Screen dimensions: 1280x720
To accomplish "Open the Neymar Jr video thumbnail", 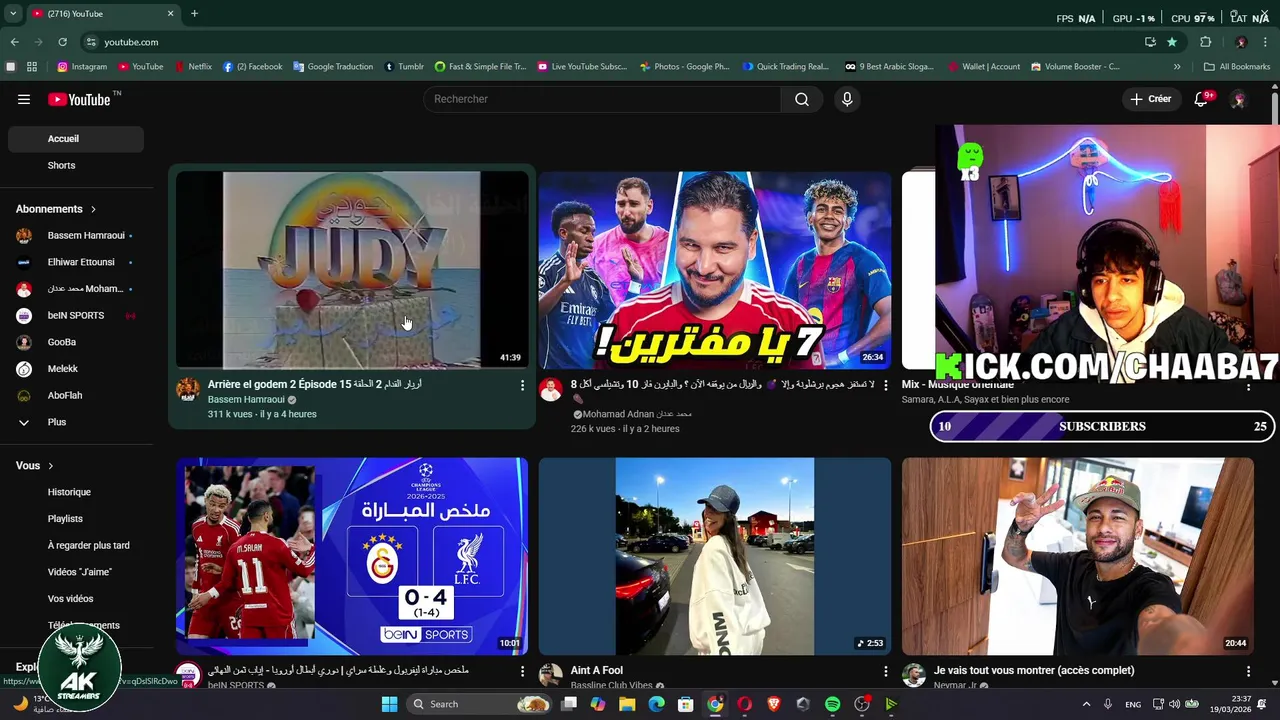I will click(1078, 556).
